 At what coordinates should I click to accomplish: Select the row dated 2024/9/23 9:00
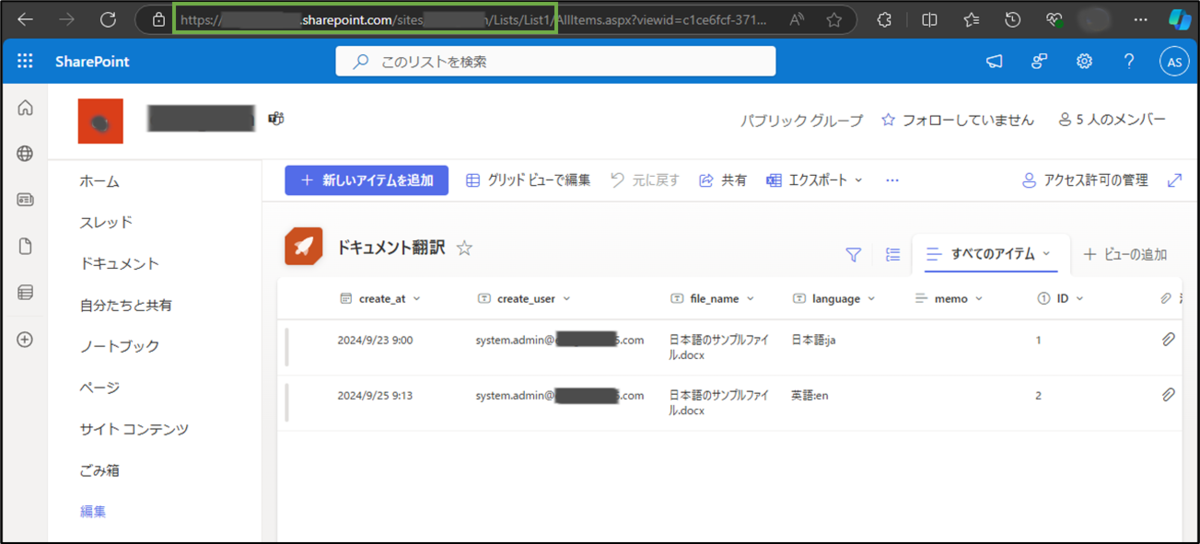(x=730, y=347)
